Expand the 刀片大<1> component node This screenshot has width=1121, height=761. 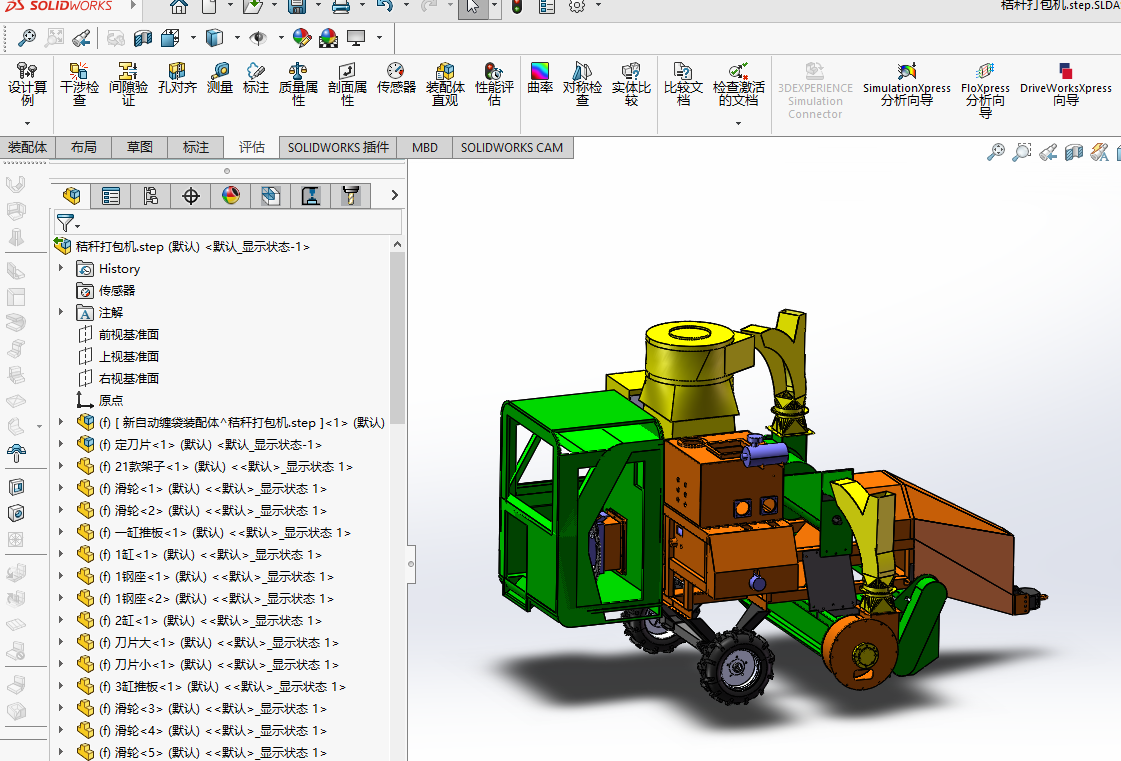pos(61,642)
